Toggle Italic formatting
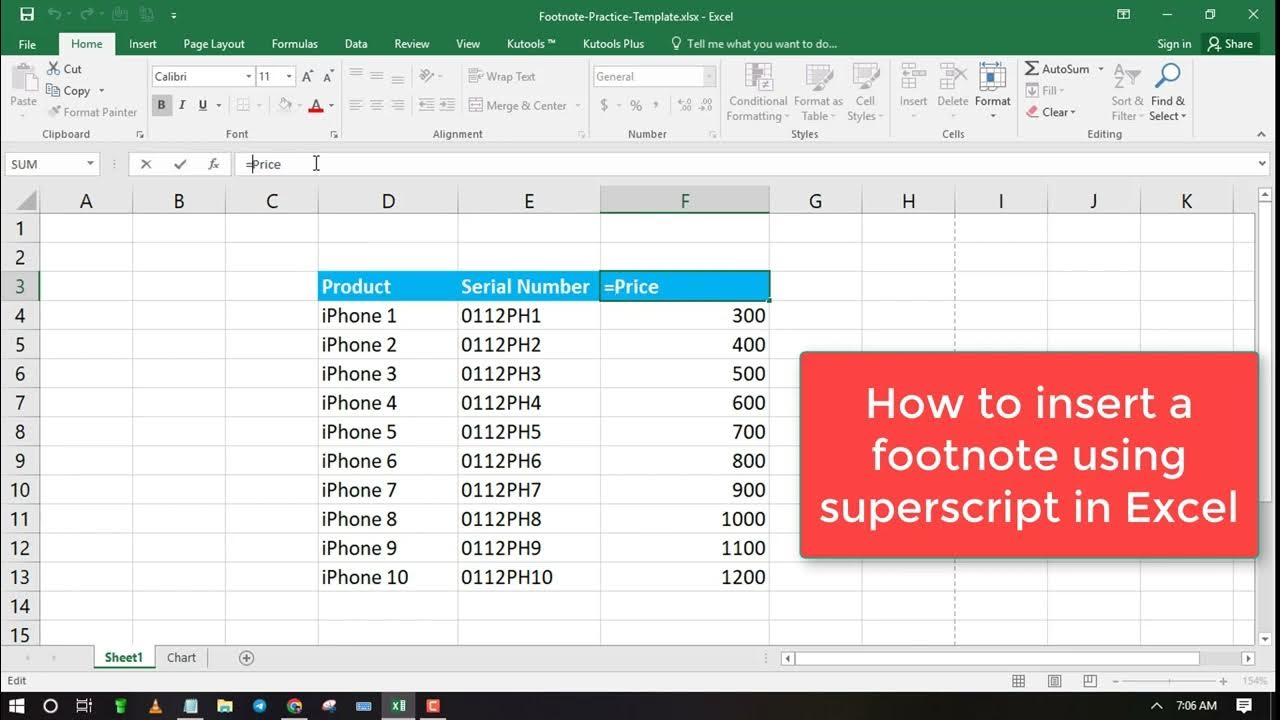This screenshot has height=720, width=1280. coord(183,105)
